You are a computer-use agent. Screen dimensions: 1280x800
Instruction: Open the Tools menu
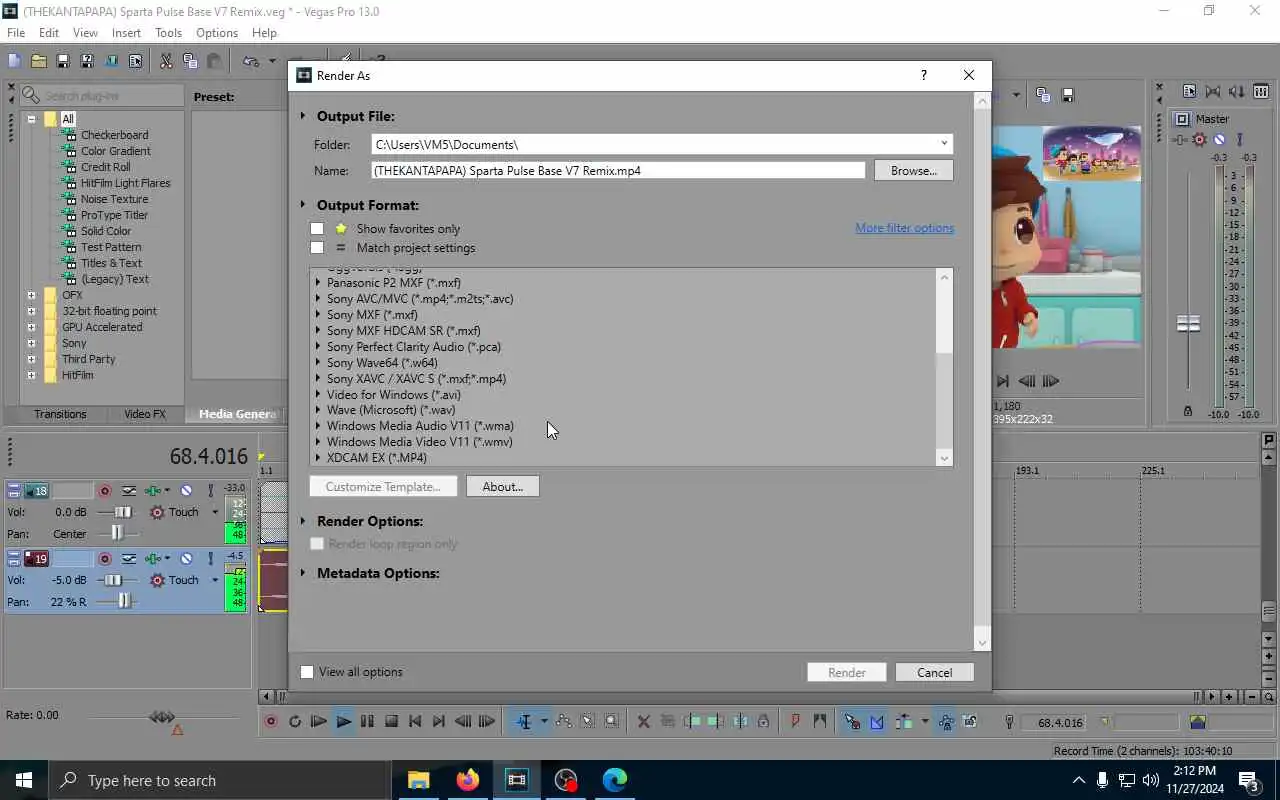(x=168, y=33)
